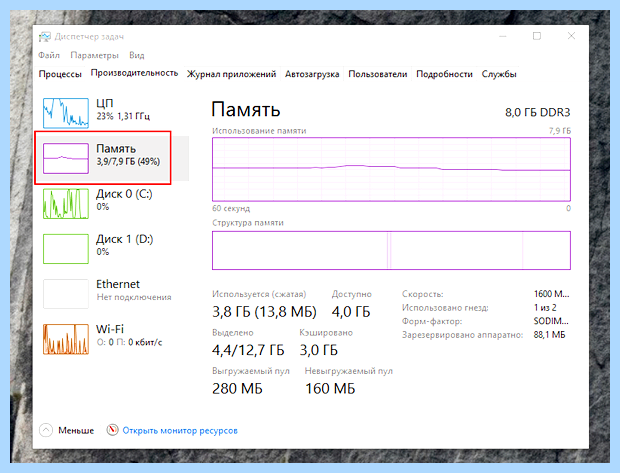
Task: Go to the Пользователи tab
Action: 378,74
